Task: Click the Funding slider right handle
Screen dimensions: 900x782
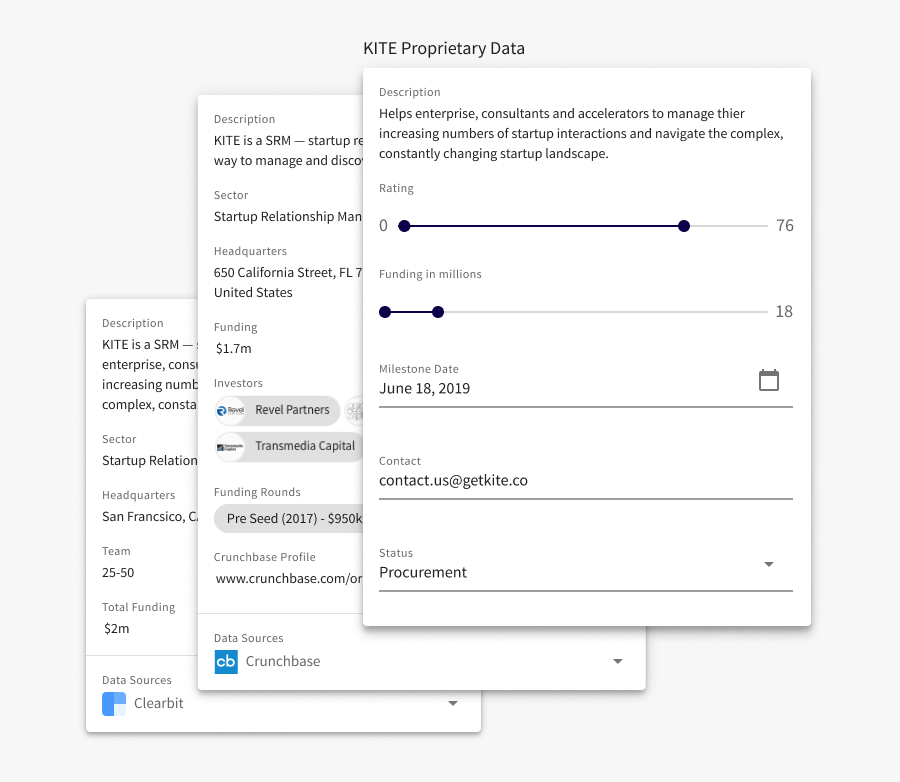Action: coord(437,312)
